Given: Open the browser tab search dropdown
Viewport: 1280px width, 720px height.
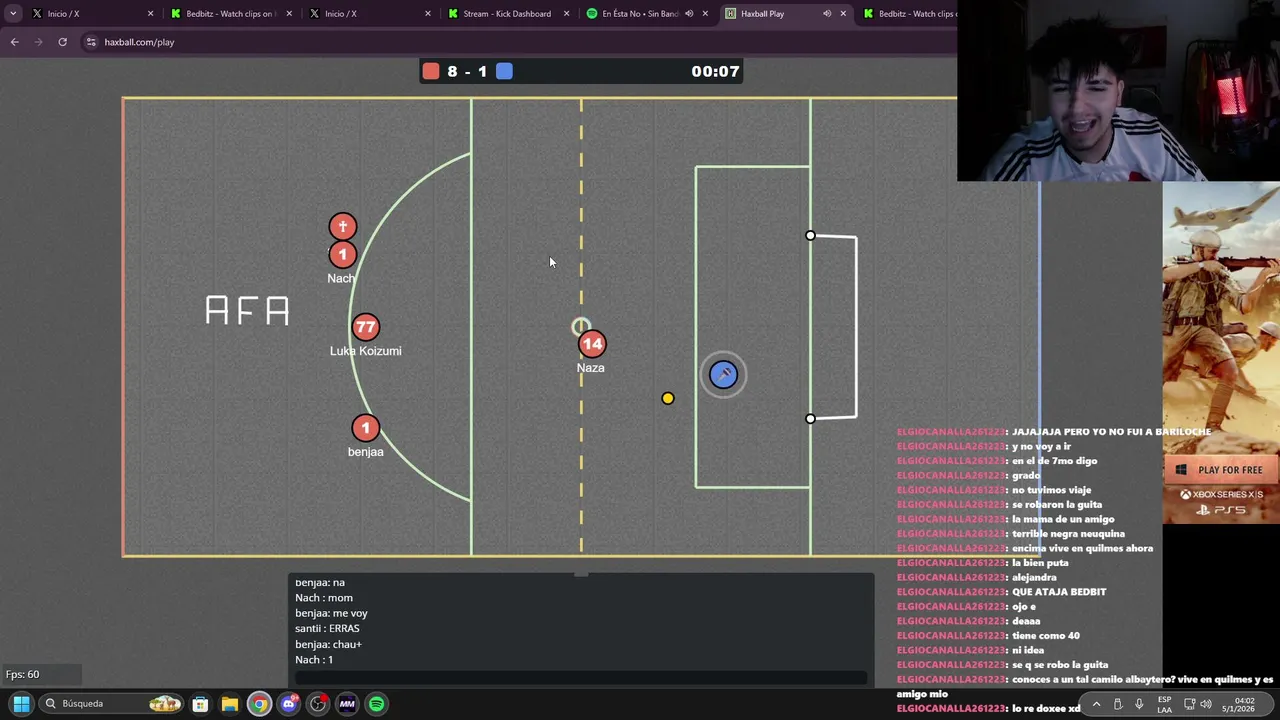Looking at the screenshot, I should click(13, 13).
